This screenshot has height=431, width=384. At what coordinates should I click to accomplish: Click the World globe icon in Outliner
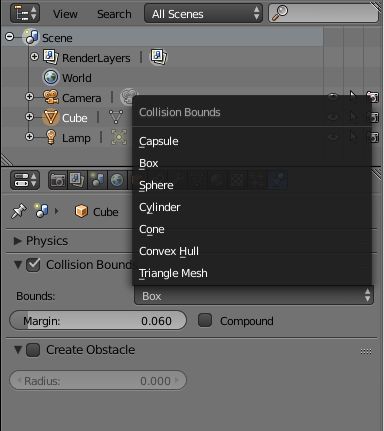pyautogui.click(x=51, y=77)
